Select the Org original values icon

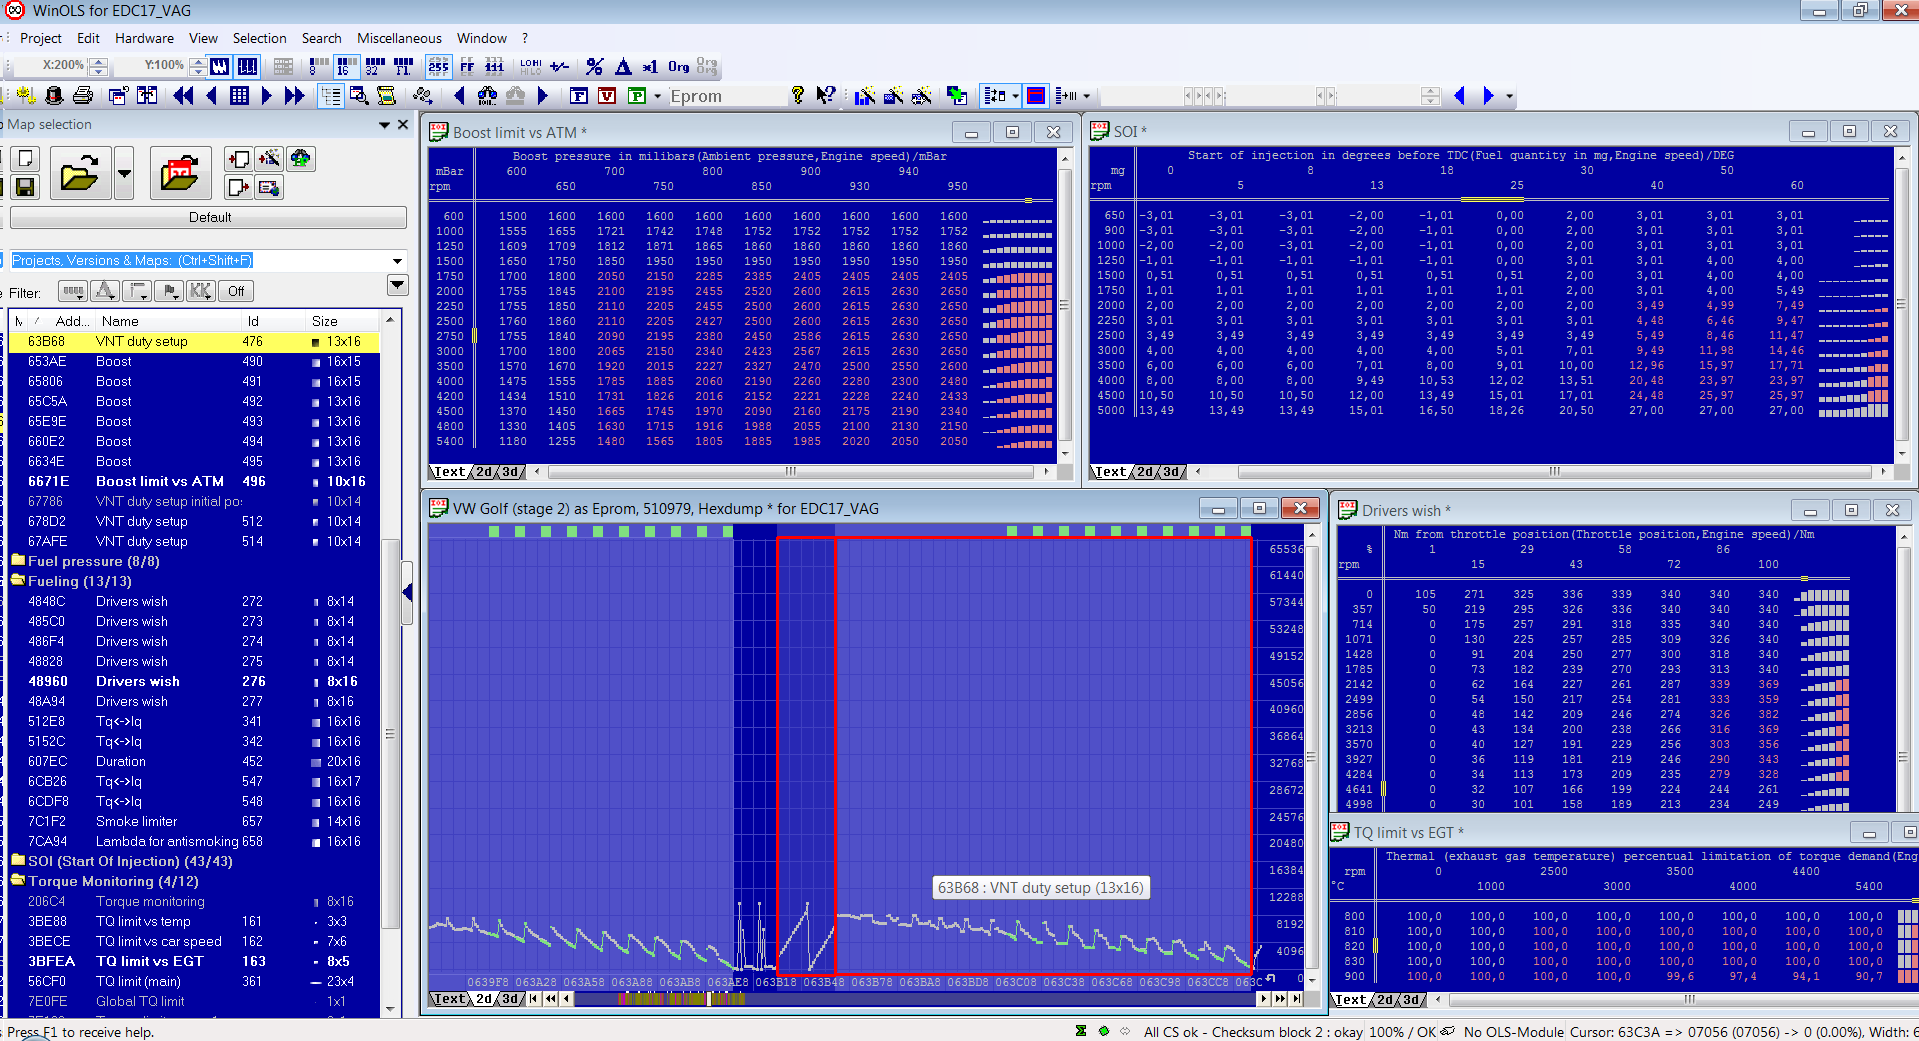[x=678, y=66]
